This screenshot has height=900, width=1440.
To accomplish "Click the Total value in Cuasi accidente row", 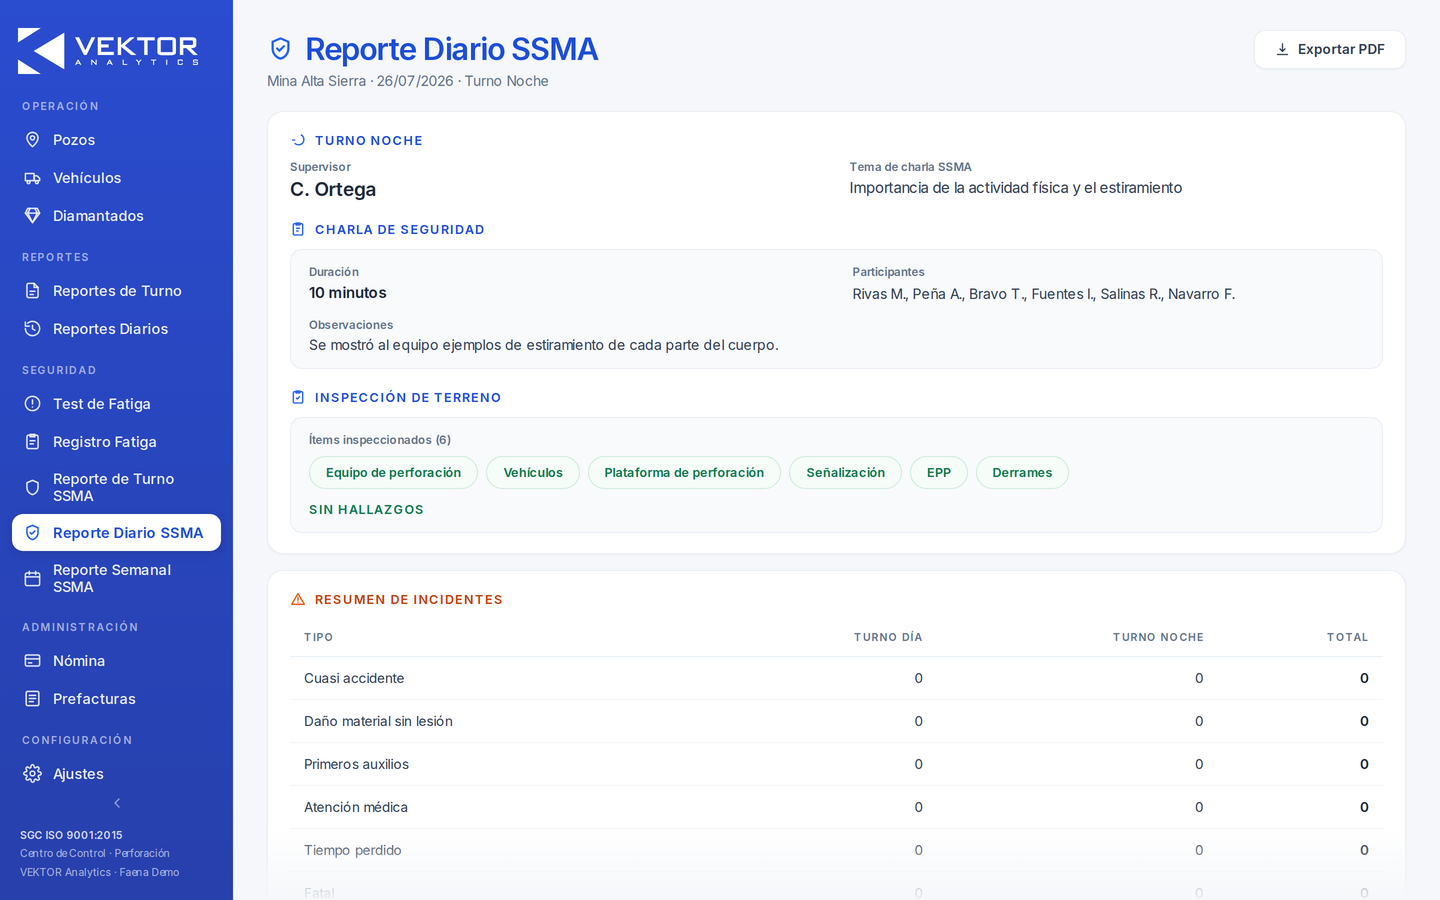I will click(1364, 678).
